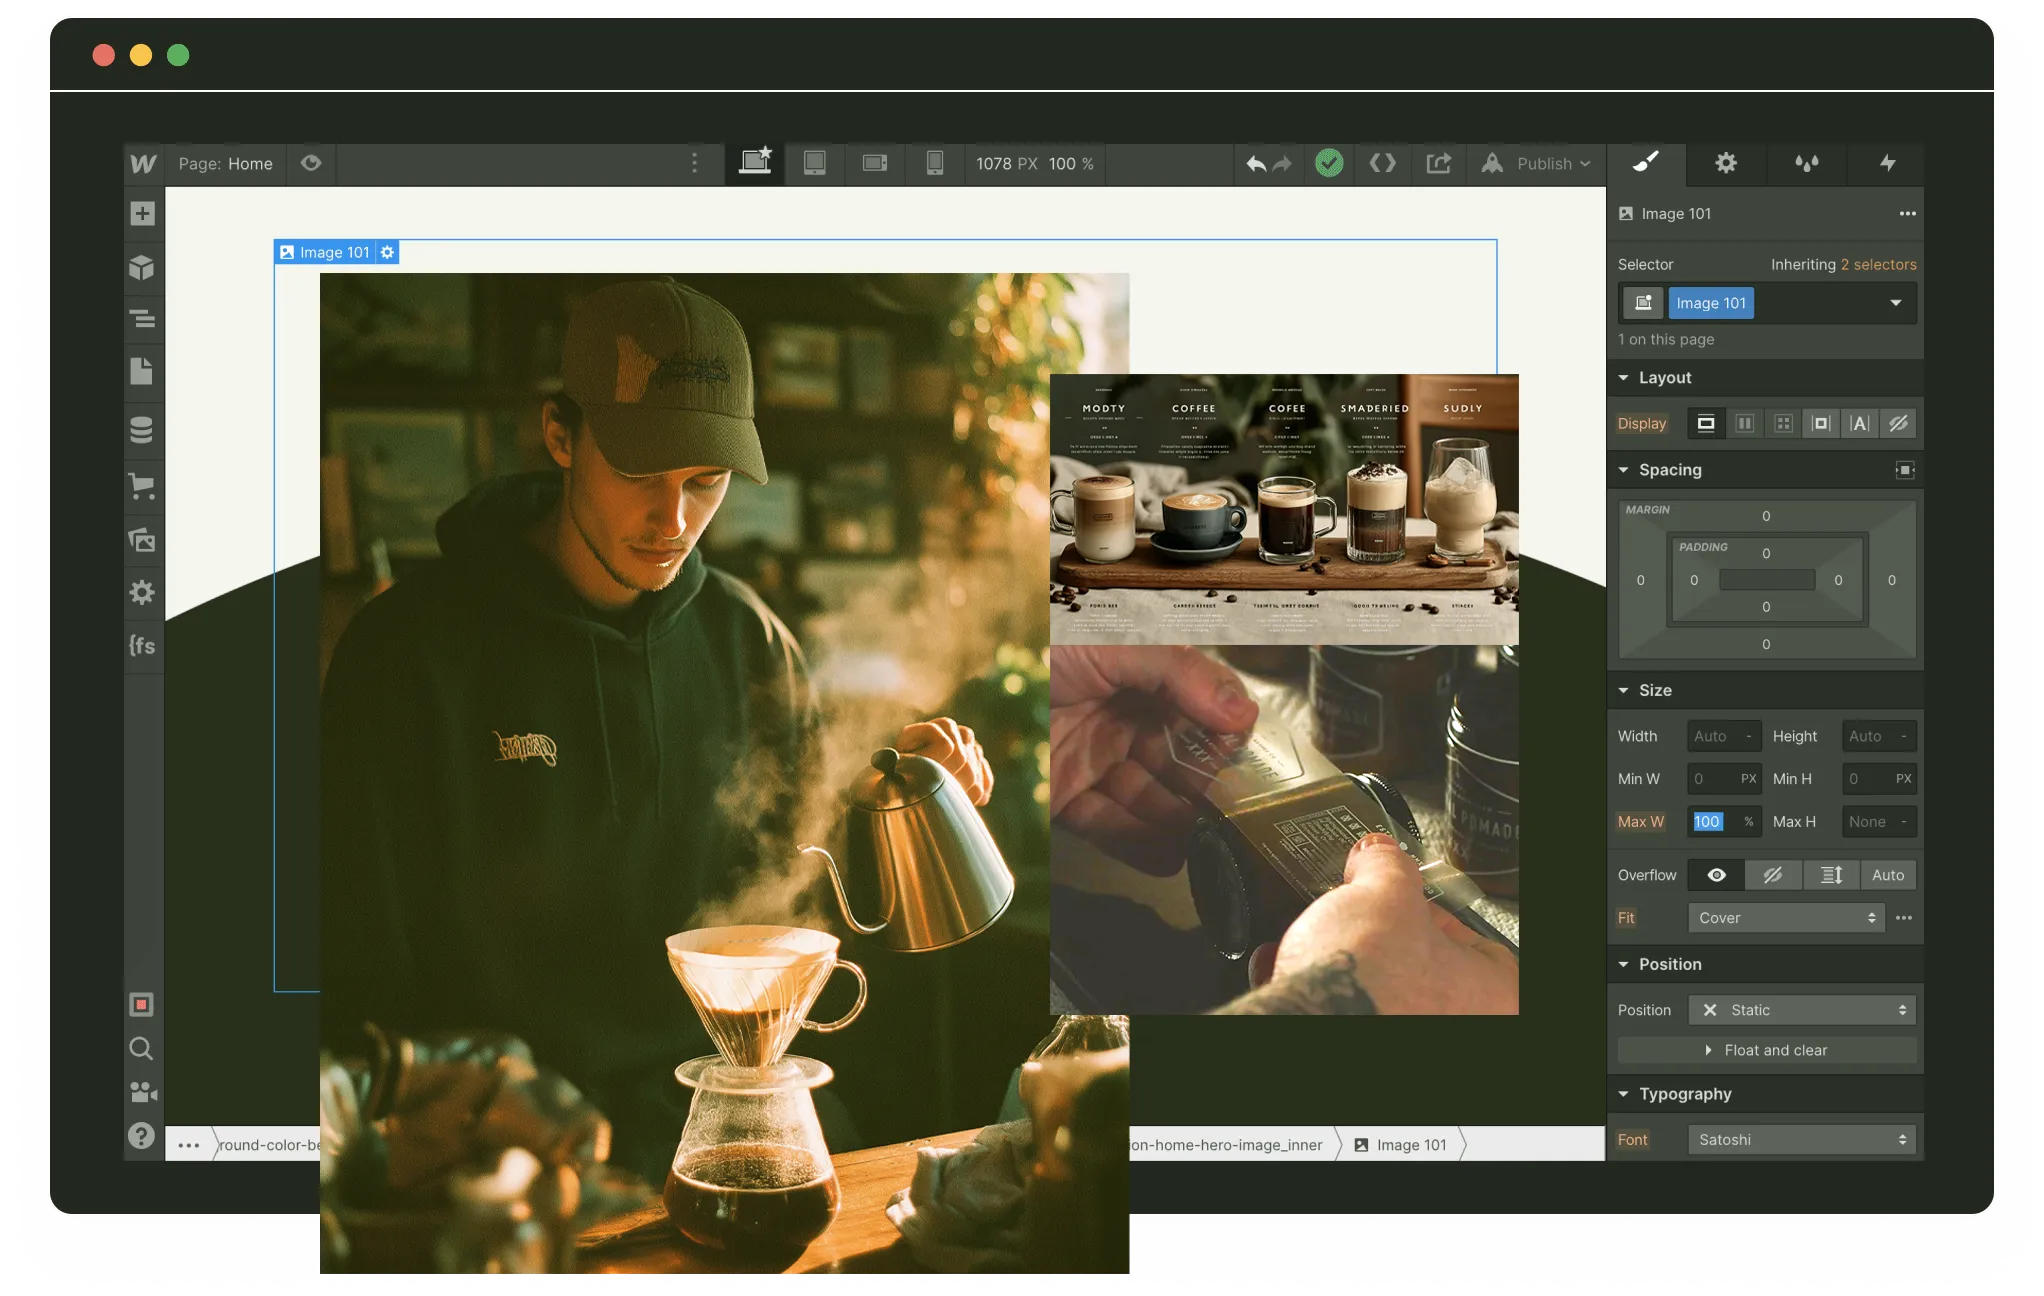Viewport: 2044px width, 1296px height.
Task: Set display to none
Action: pyautogui.click(x=1898, y=424)
